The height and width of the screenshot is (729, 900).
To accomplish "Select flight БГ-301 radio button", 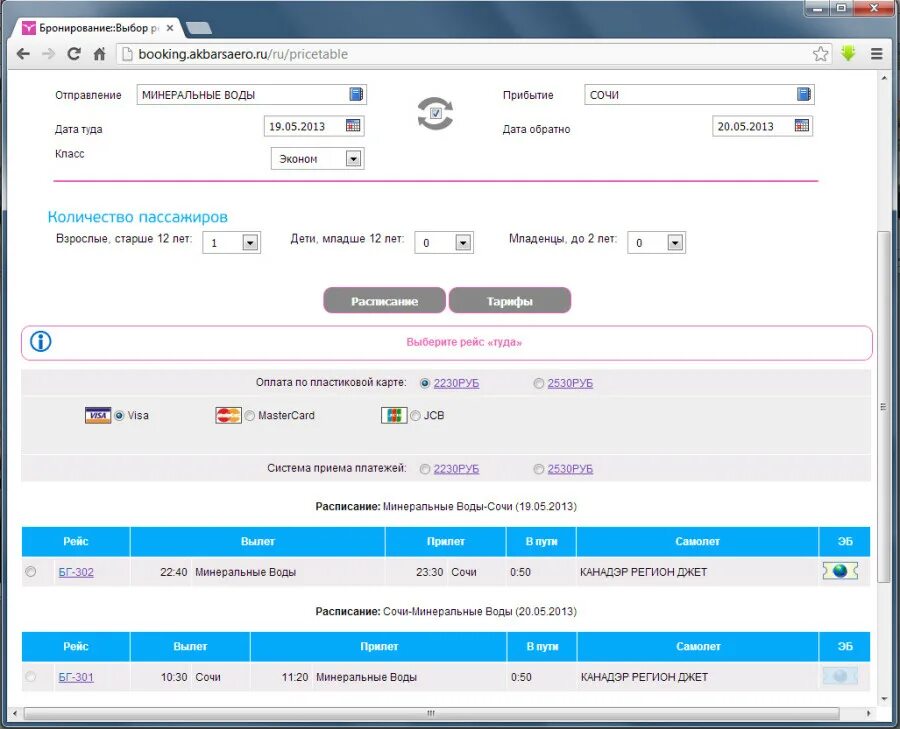I will (x=30, y=677).
